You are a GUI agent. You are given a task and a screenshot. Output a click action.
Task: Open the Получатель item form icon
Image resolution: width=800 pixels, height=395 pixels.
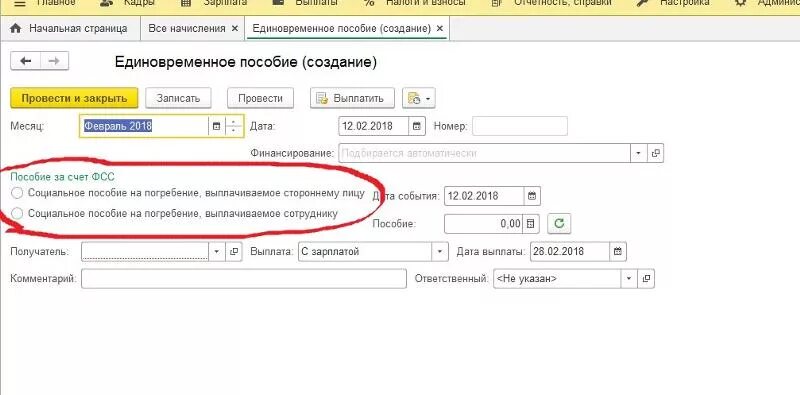coord(234,251)
